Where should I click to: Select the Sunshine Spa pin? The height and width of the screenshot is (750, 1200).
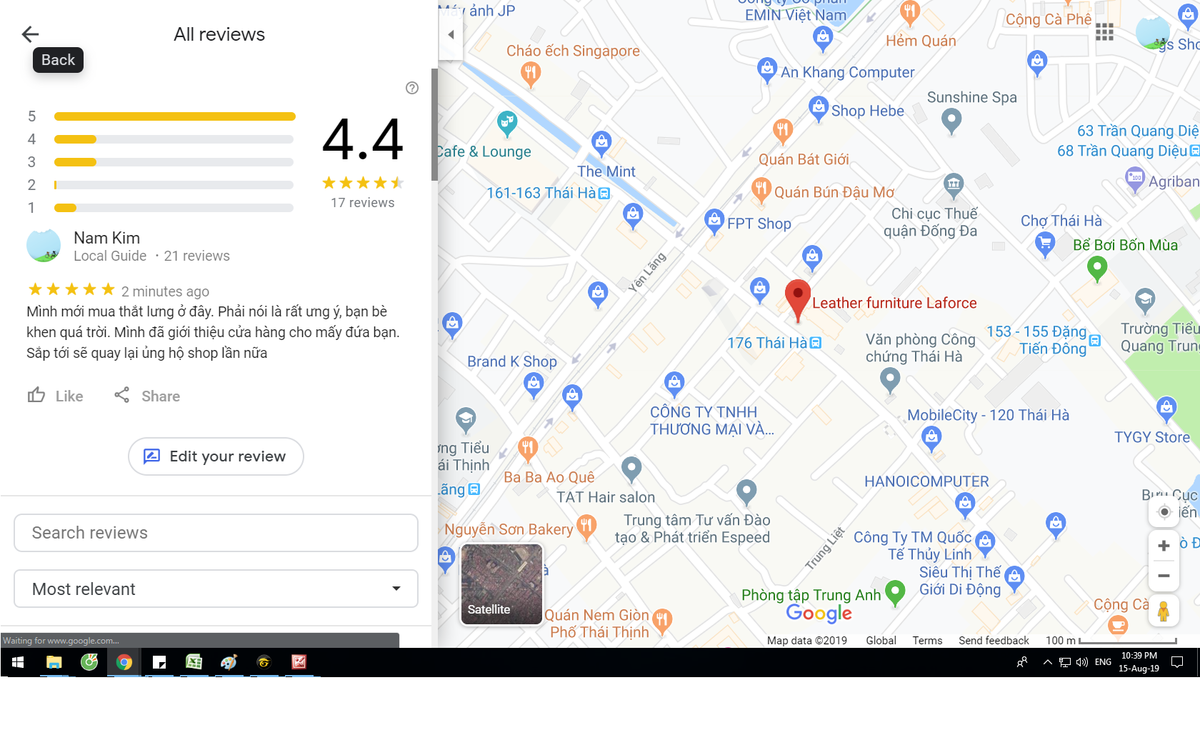(x=952, y=121)
